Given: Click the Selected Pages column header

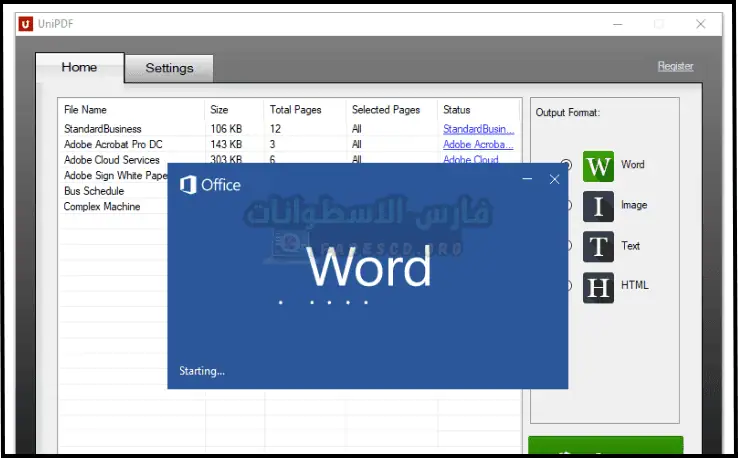Looking at the screenshot, I should [386, 110].
